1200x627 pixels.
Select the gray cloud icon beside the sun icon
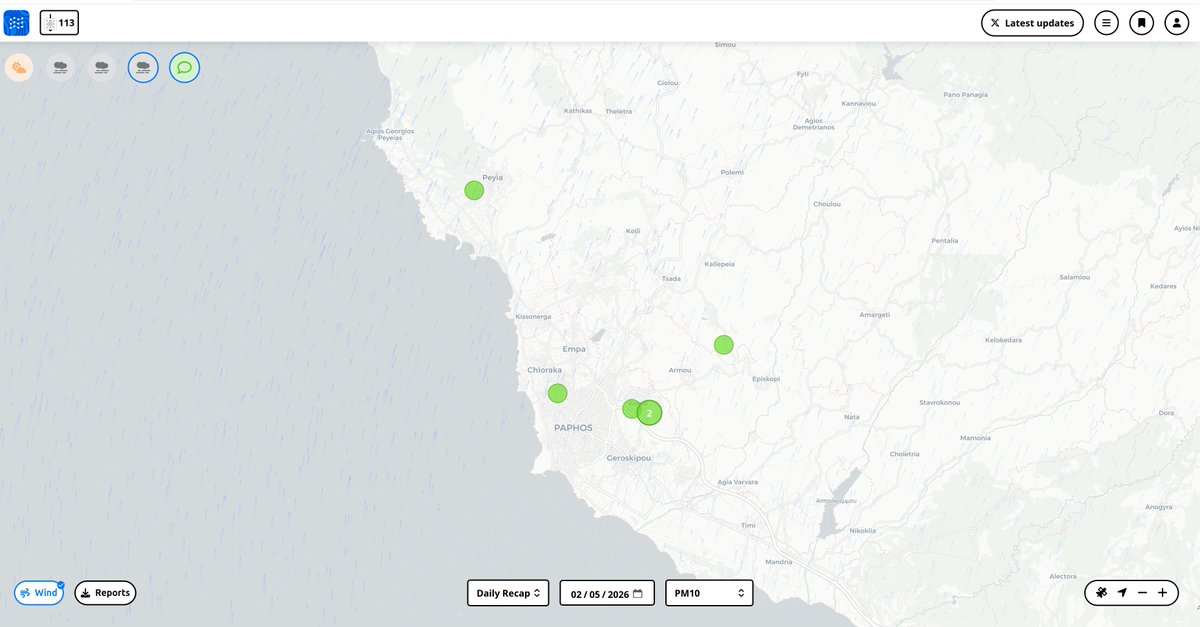[x=61, y=68]
